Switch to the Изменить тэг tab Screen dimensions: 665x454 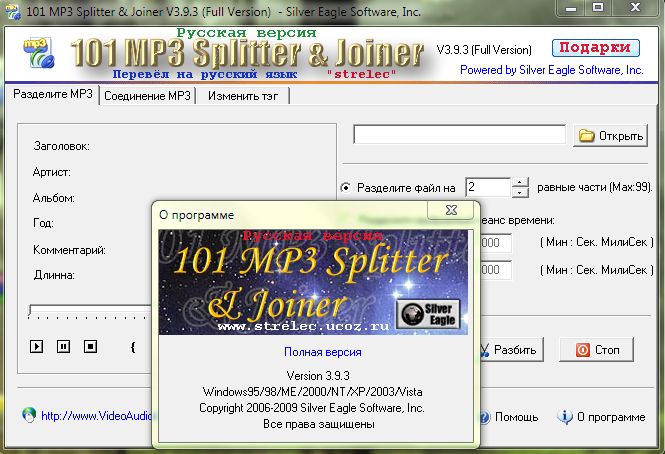[243, 96]
